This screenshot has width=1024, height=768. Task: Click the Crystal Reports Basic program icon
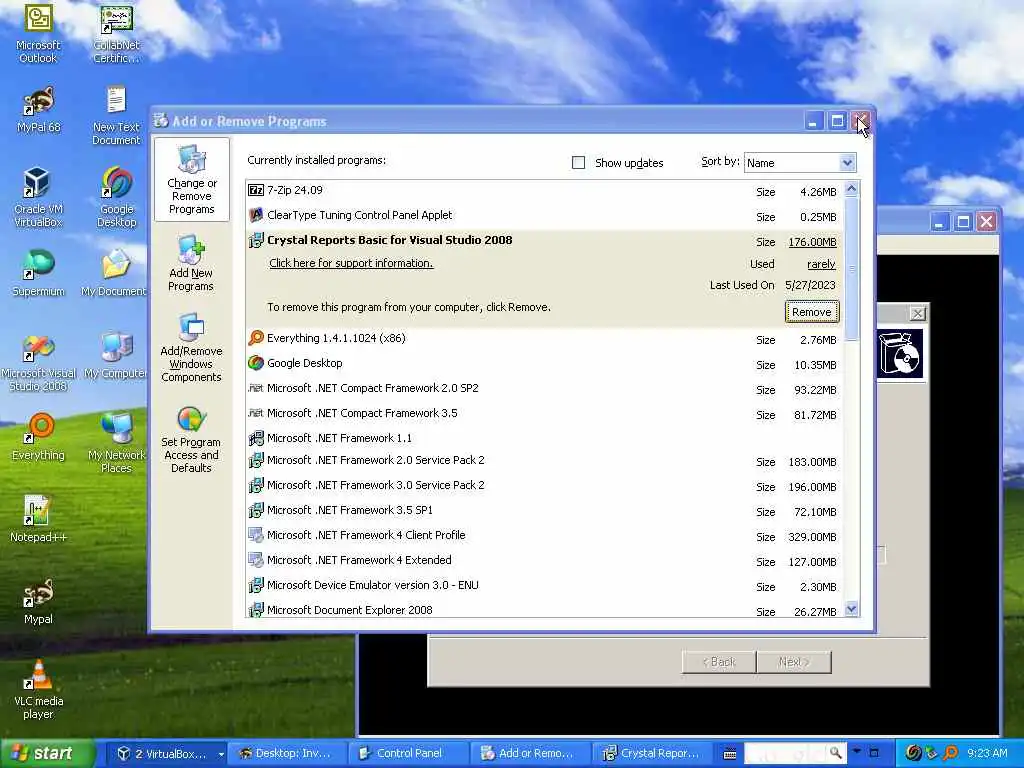[256, 240]
